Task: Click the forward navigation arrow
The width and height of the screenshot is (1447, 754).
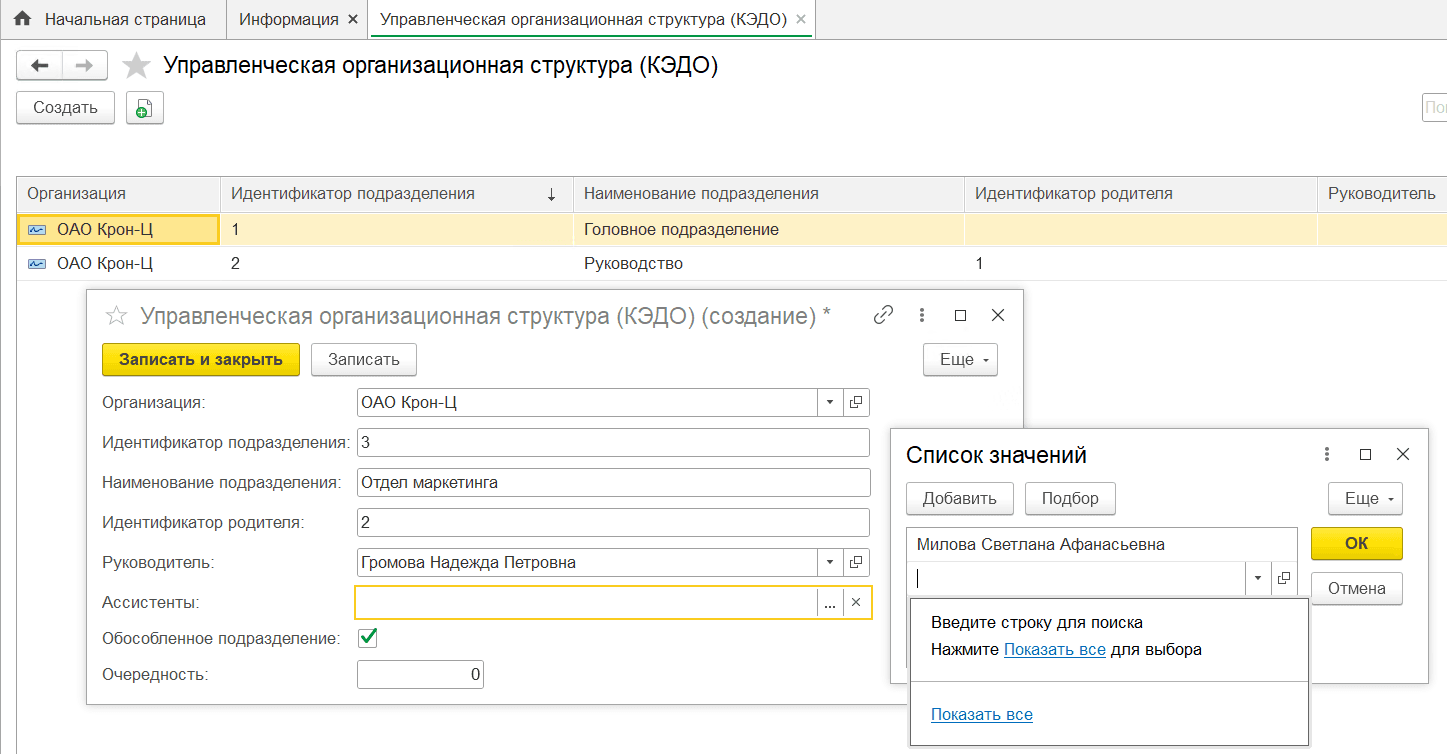Action: (x=85, y=66)
